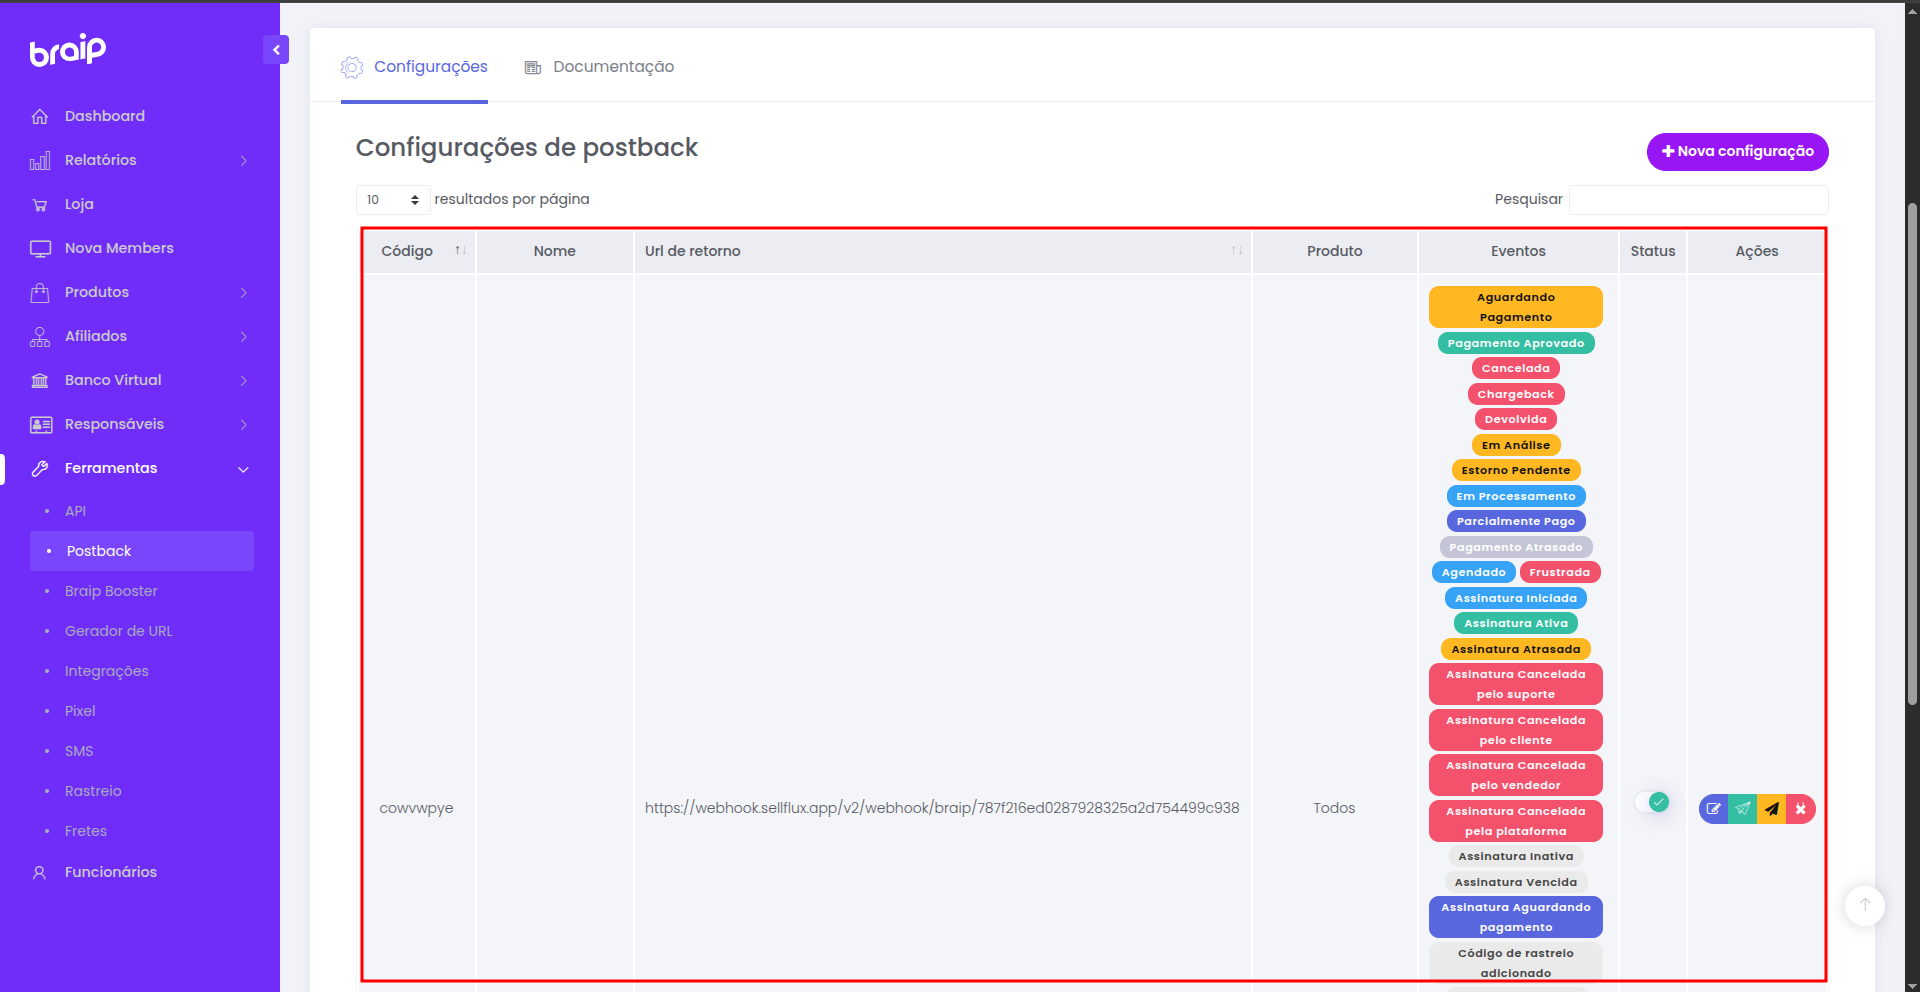Click the Pesquisar search field
The width and height of the screenshot is (1920, 992).
1699,200
